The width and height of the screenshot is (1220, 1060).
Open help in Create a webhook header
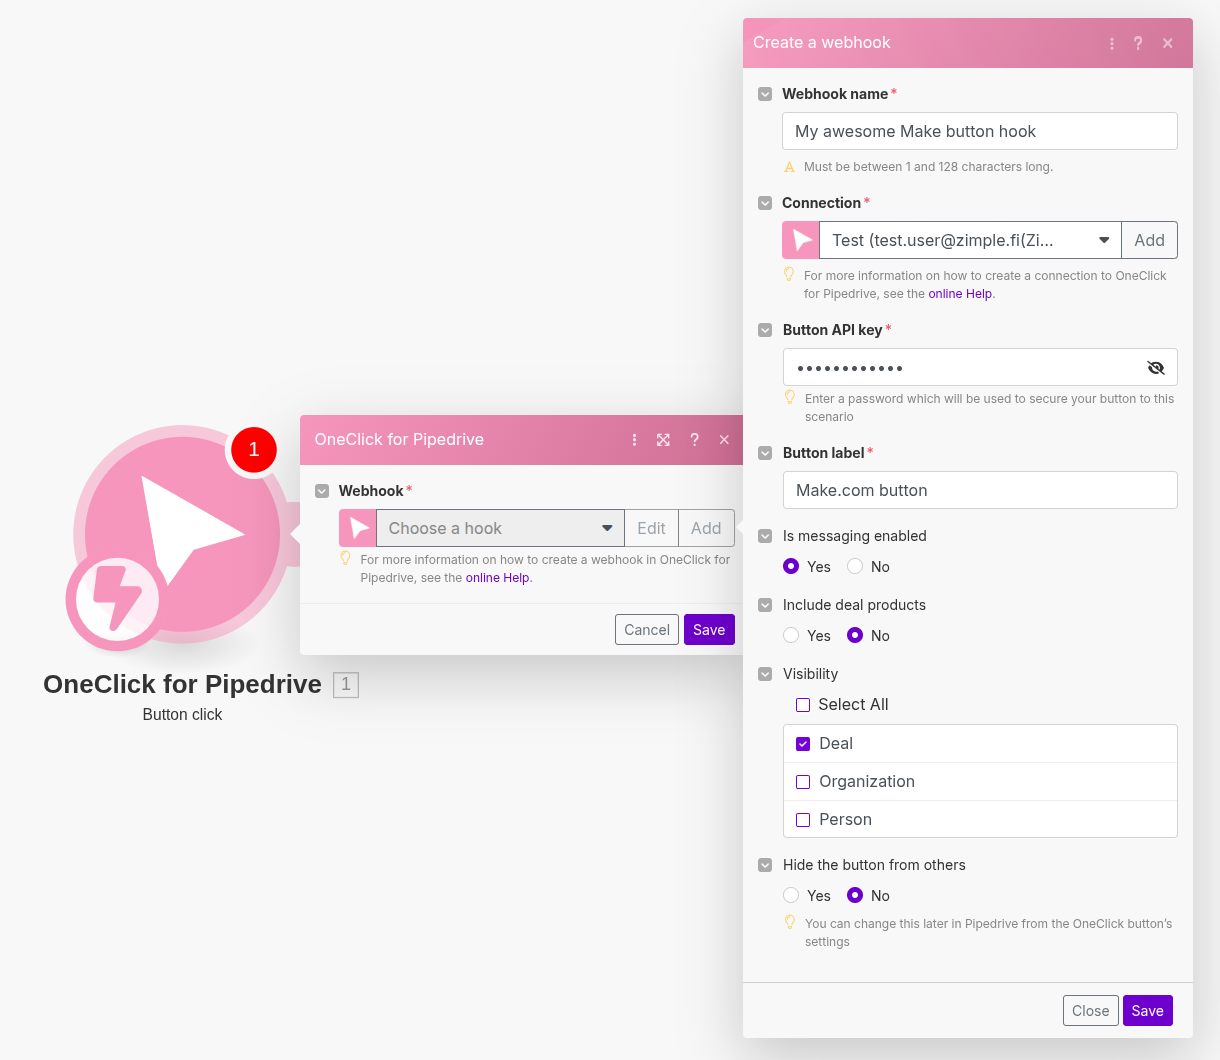[1138, 43]
